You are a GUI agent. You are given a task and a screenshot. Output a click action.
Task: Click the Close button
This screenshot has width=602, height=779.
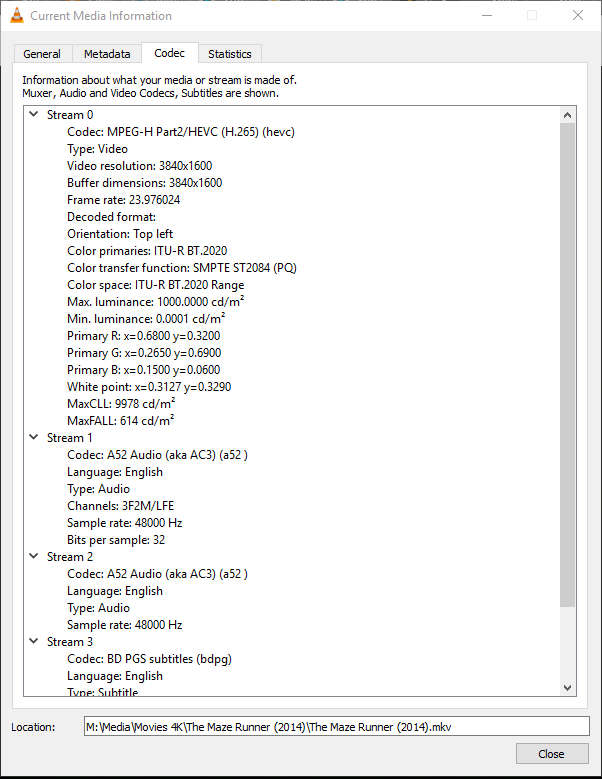tap(552, 754)
